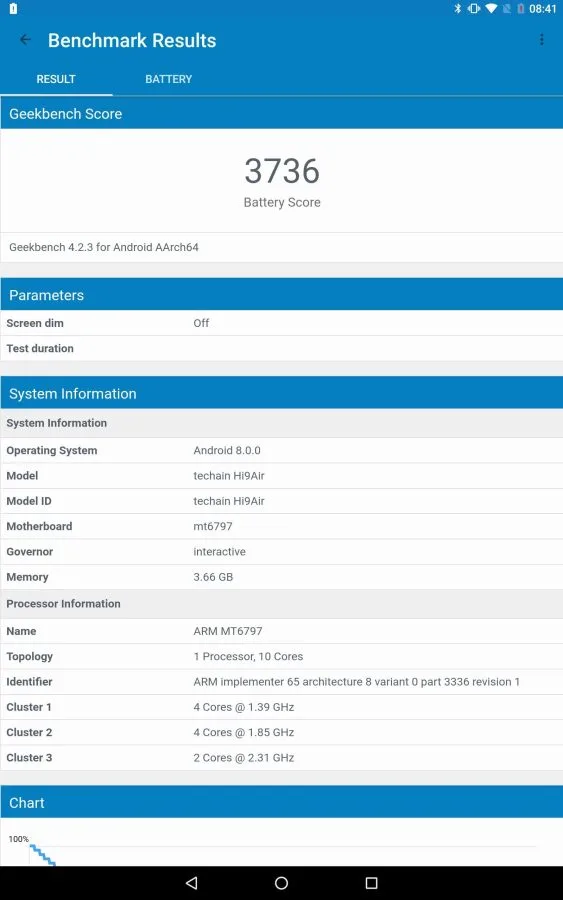Tap the battery icon in status bar
This screenshot has height=900, width=563.
pos(521,9)
